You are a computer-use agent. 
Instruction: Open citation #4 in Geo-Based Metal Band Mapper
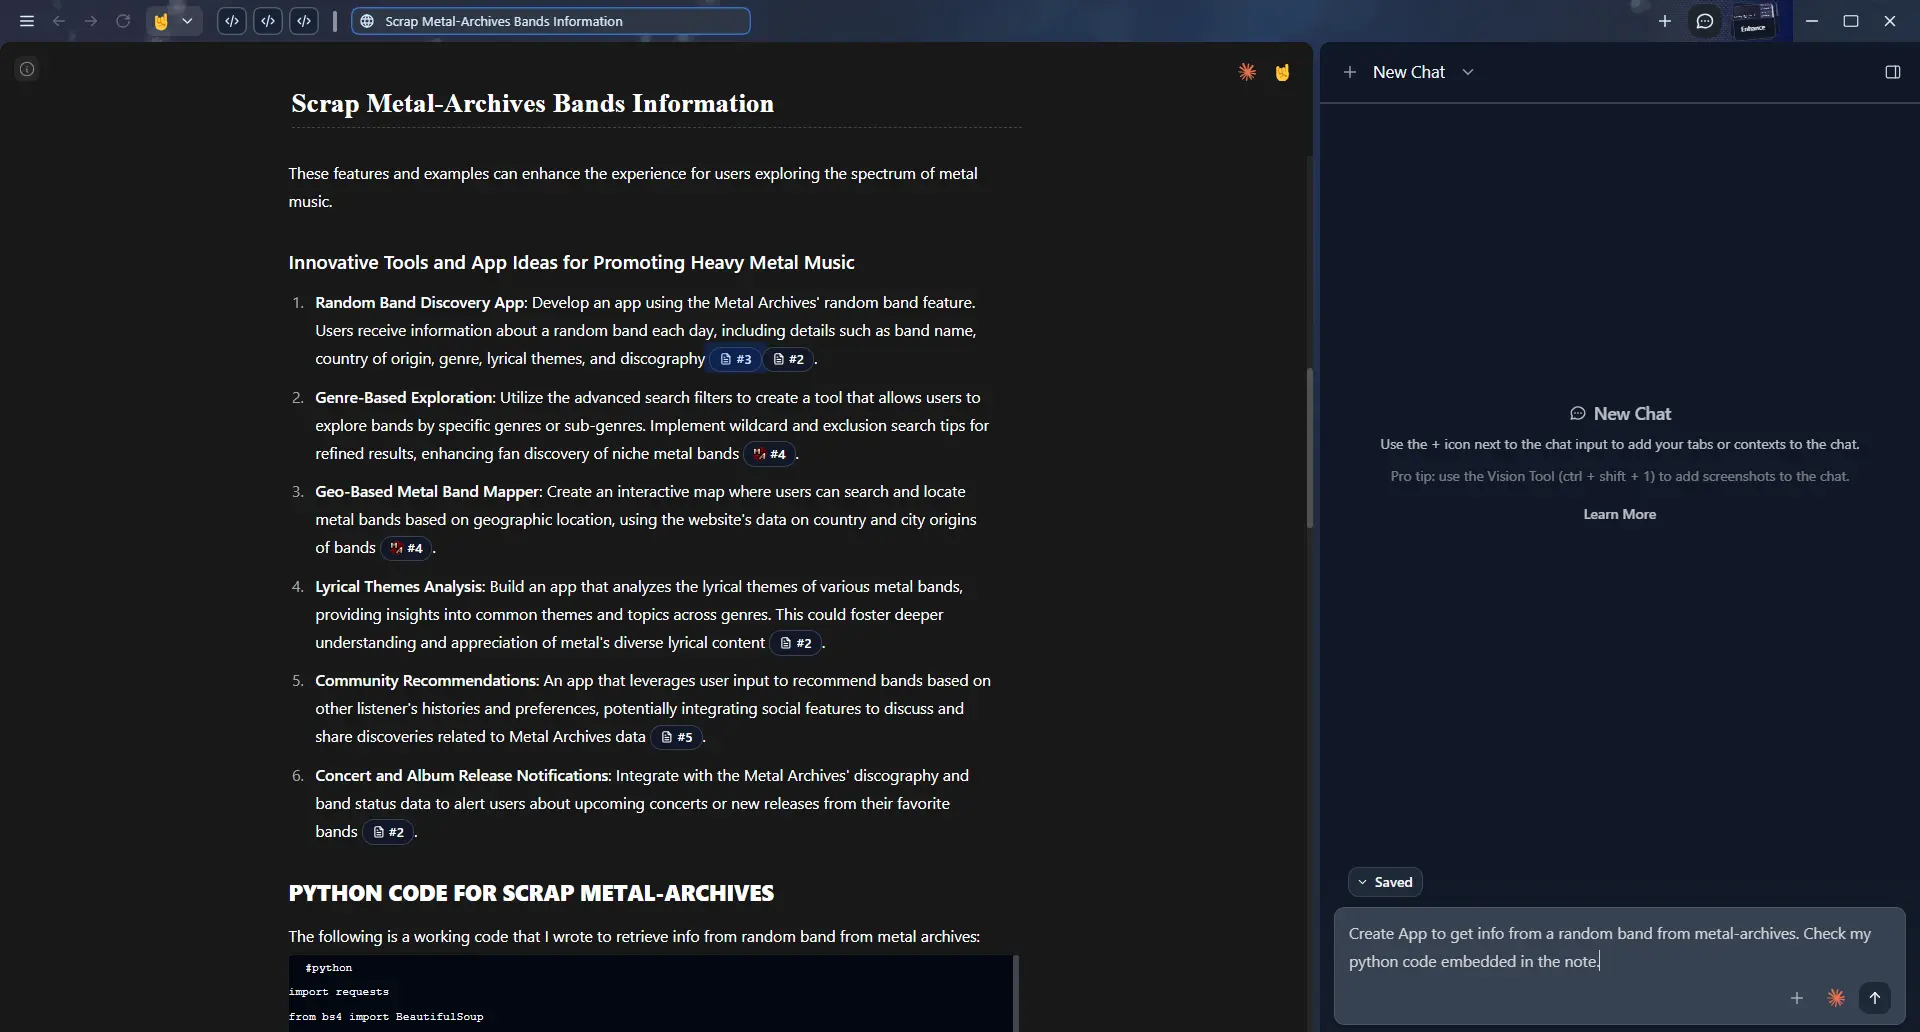pos(406,548)
